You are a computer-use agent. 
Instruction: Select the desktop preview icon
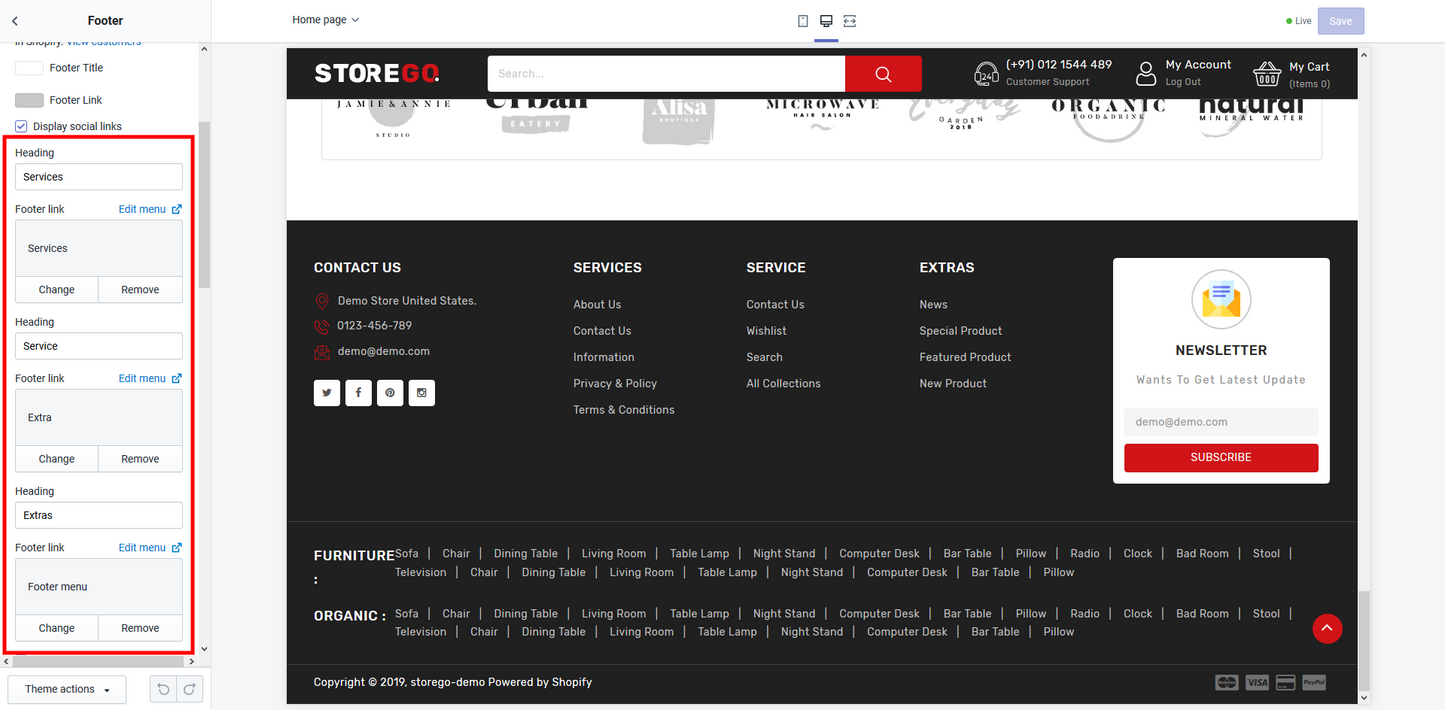point(826,20)
